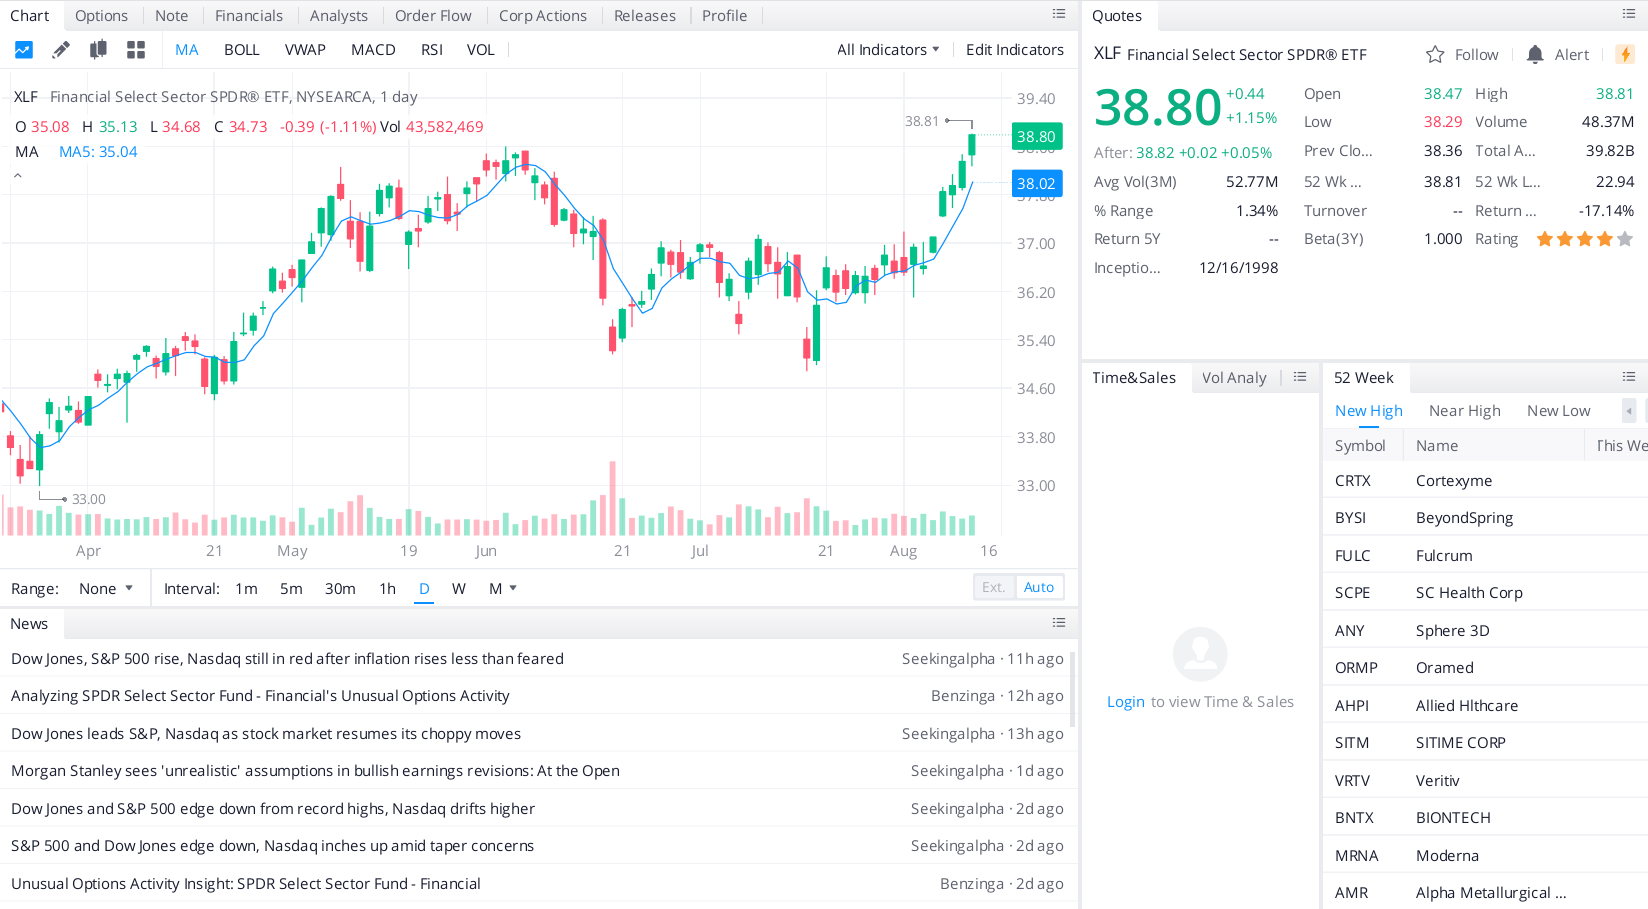Open the Analysts tab
Image resolution: width=1648 pixels, height=909 pixels.
[x=339, y=16]
